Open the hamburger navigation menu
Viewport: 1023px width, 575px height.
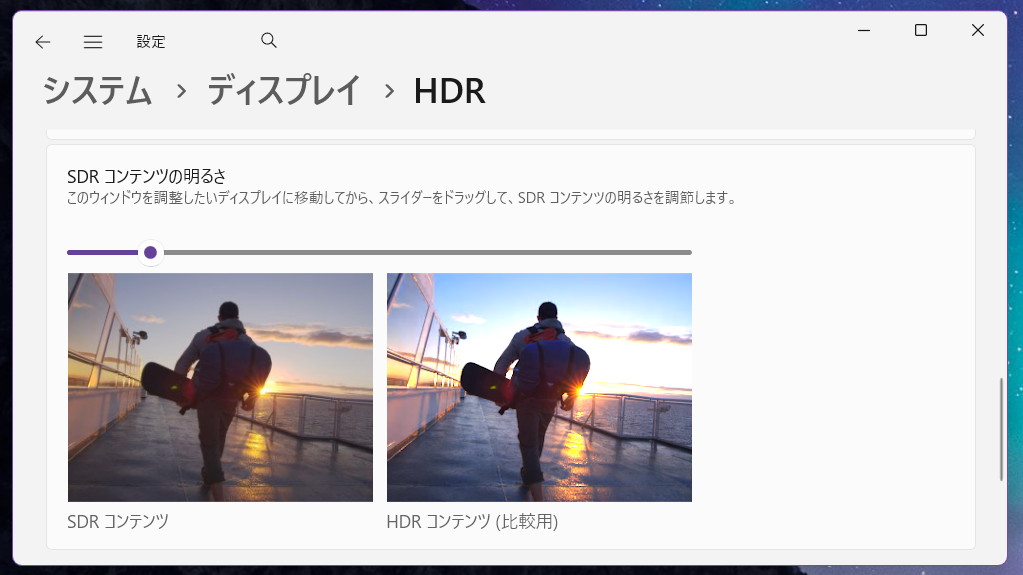click(x=93, y=42)
